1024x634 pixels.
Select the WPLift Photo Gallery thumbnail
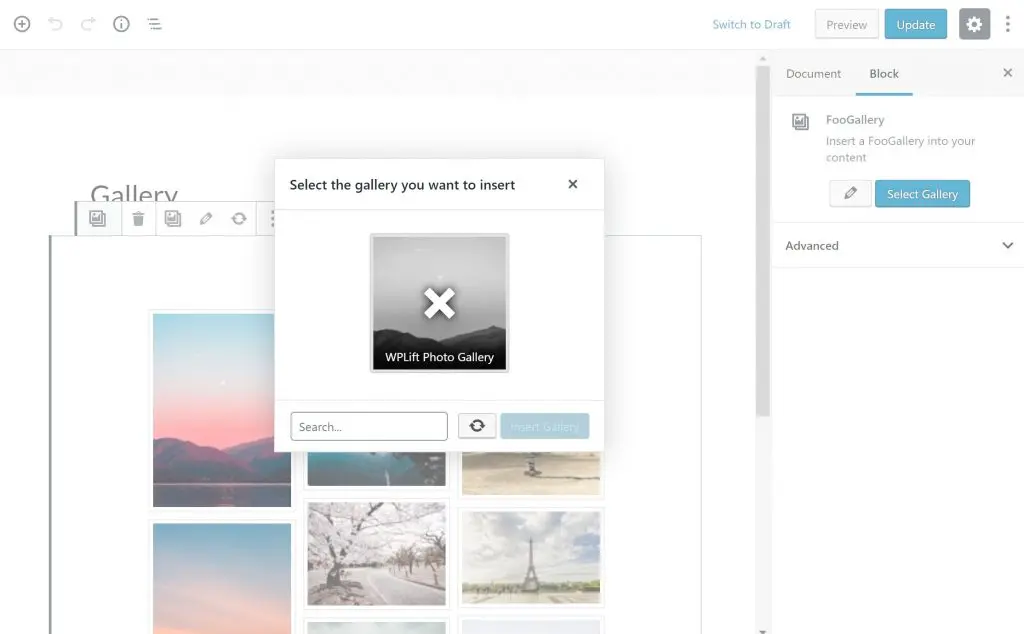click(x=439, y=303)
